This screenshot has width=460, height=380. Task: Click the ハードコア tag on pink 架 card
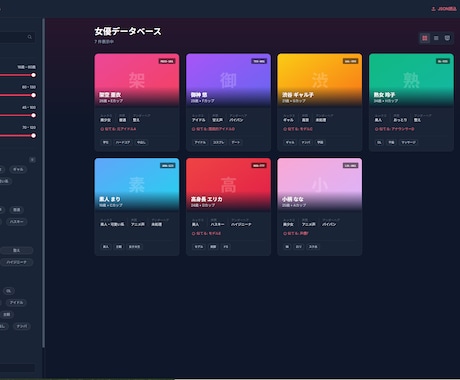123,142
